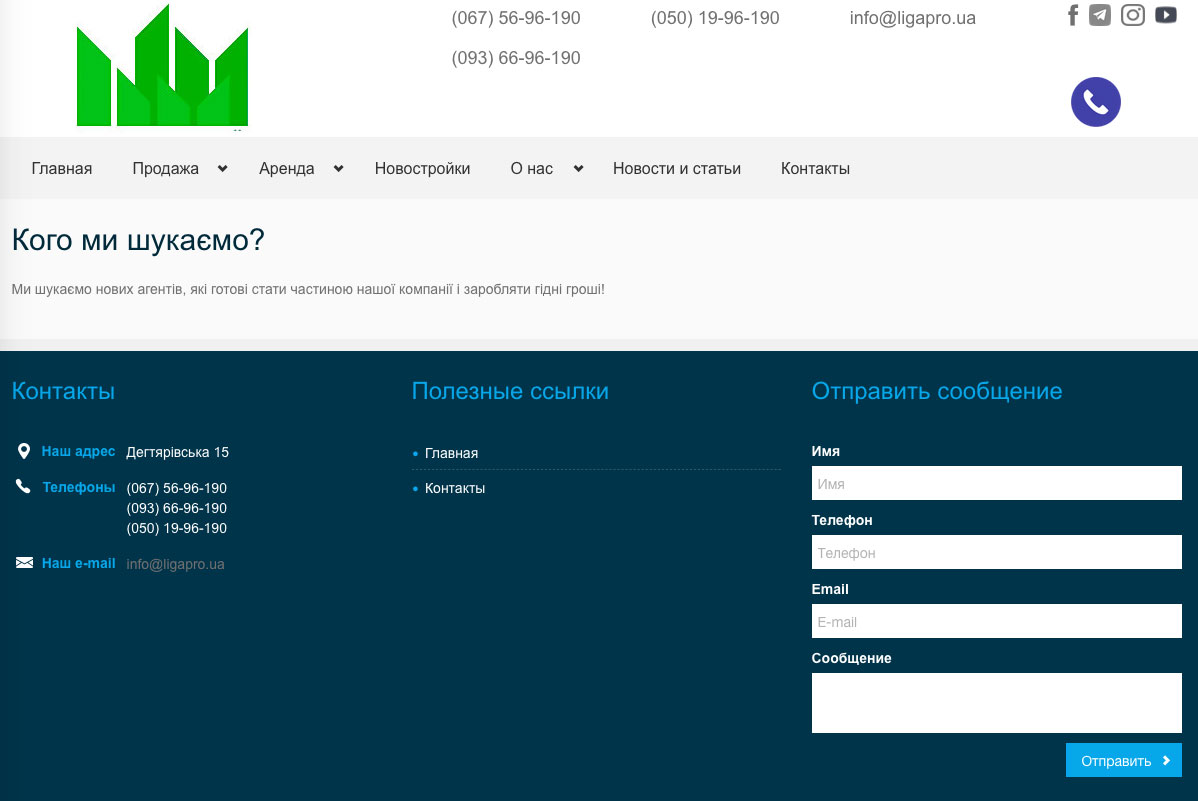Open the Instagram social icon

point(1133,15)
